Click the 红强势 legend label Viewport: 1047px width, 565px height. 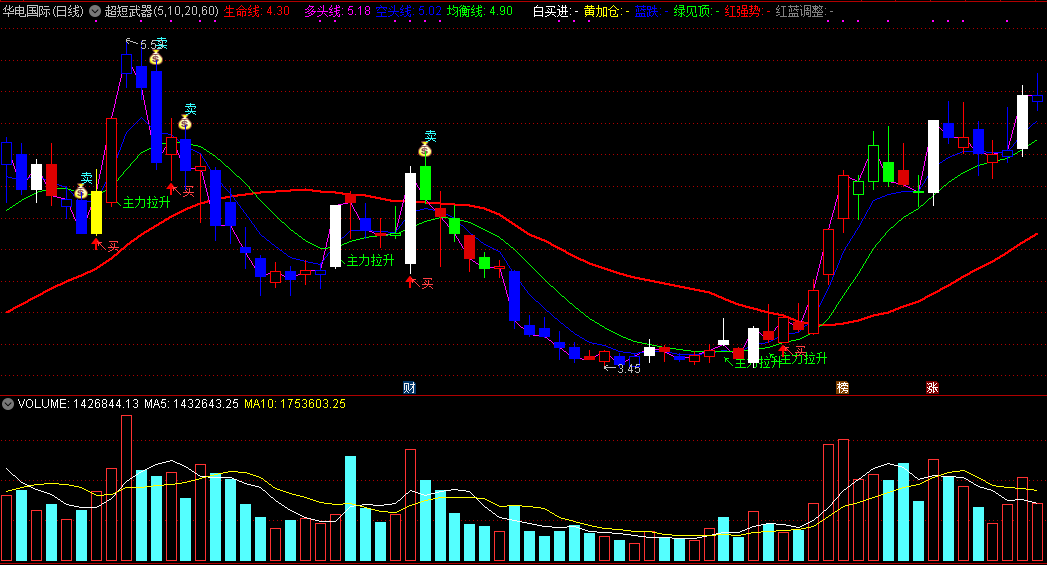tap(747, 11)
